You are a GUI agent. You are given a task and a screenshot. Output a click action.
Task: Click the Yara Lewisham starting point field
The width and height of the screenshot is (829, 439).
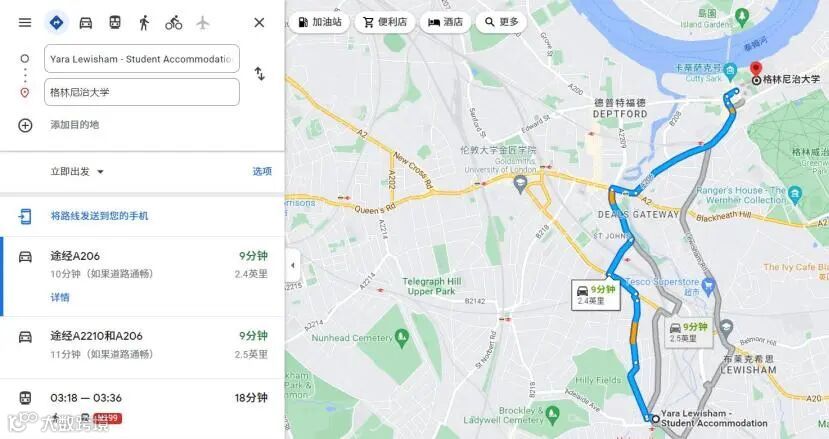tap(142, 59)
